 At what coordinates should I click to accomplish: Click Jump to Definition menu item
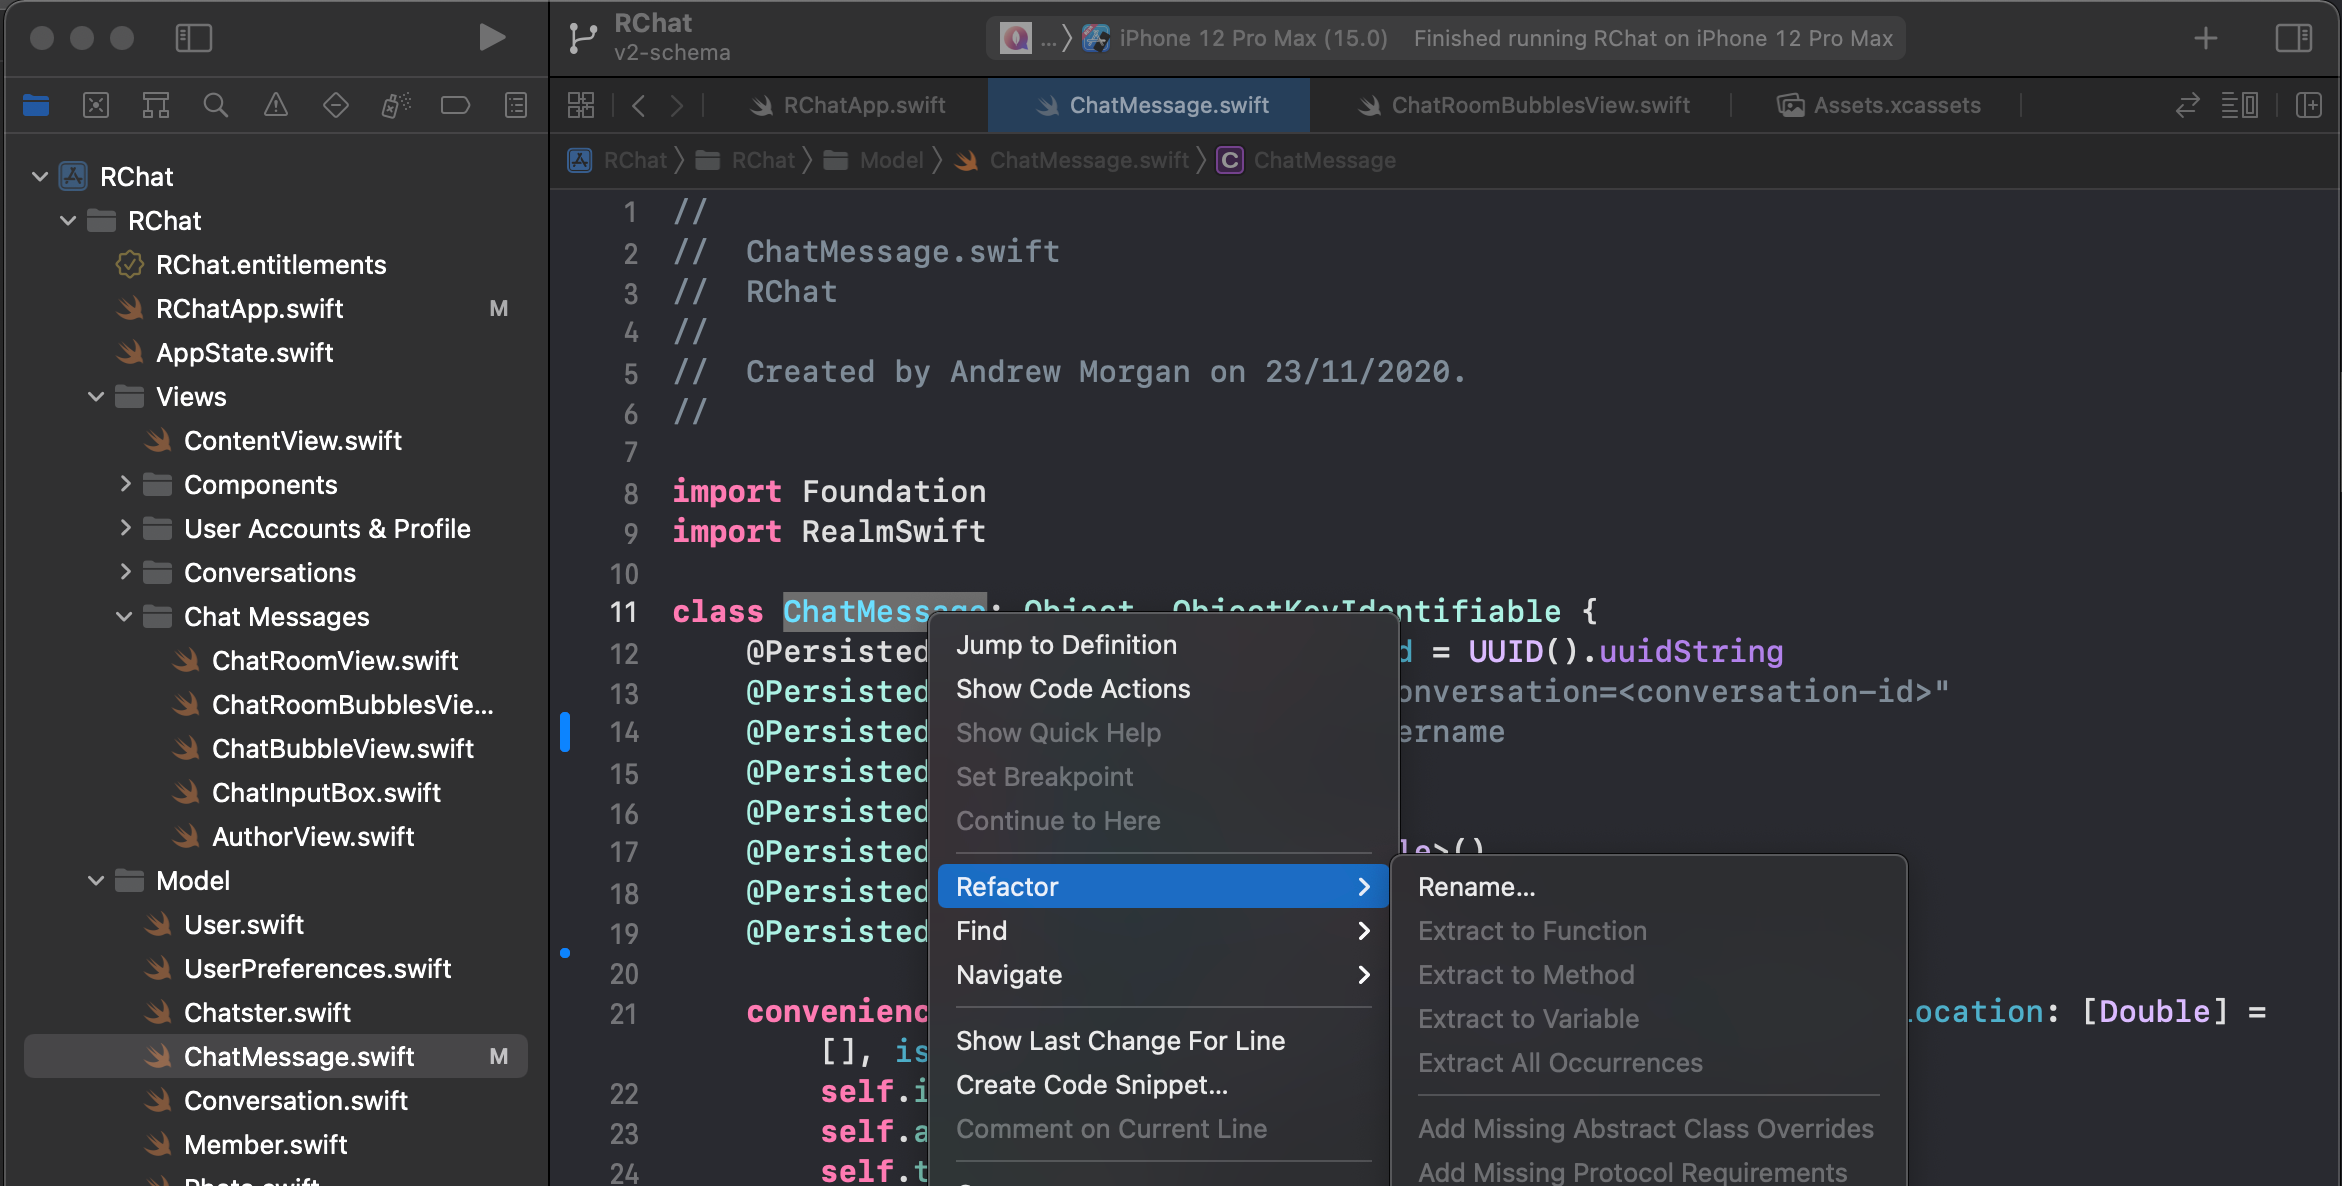click(1066, 644)
